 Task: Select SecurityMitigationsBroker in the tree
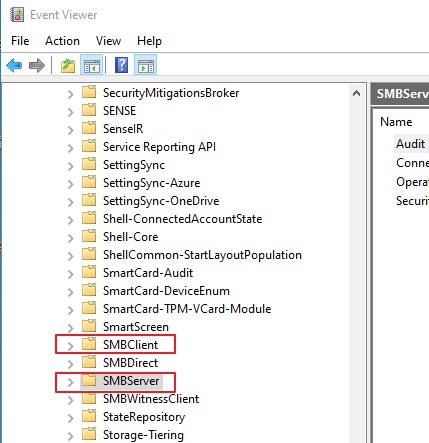point(171,93)
